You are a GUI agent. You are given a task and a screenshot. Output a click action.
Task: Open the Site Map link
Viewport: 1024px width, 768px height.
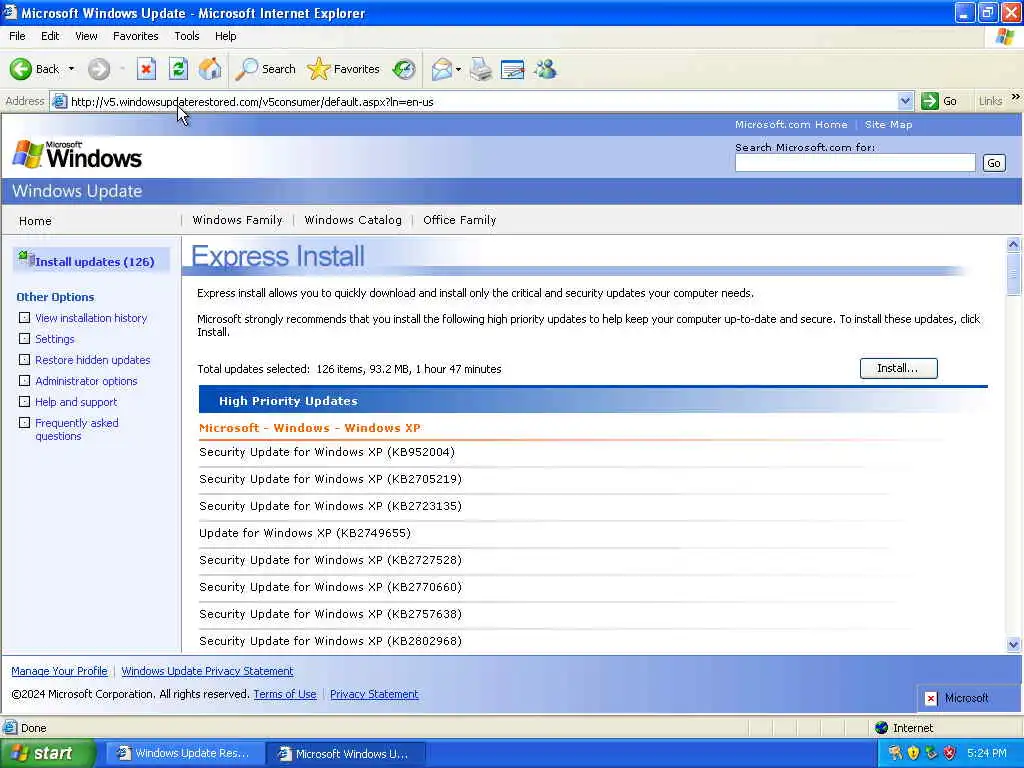tap(889, 124)
